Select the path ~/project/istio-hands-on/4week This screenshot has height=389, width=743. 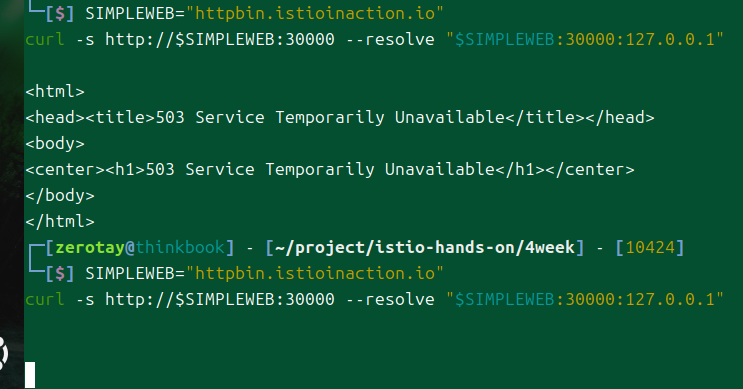click(425, 247)
